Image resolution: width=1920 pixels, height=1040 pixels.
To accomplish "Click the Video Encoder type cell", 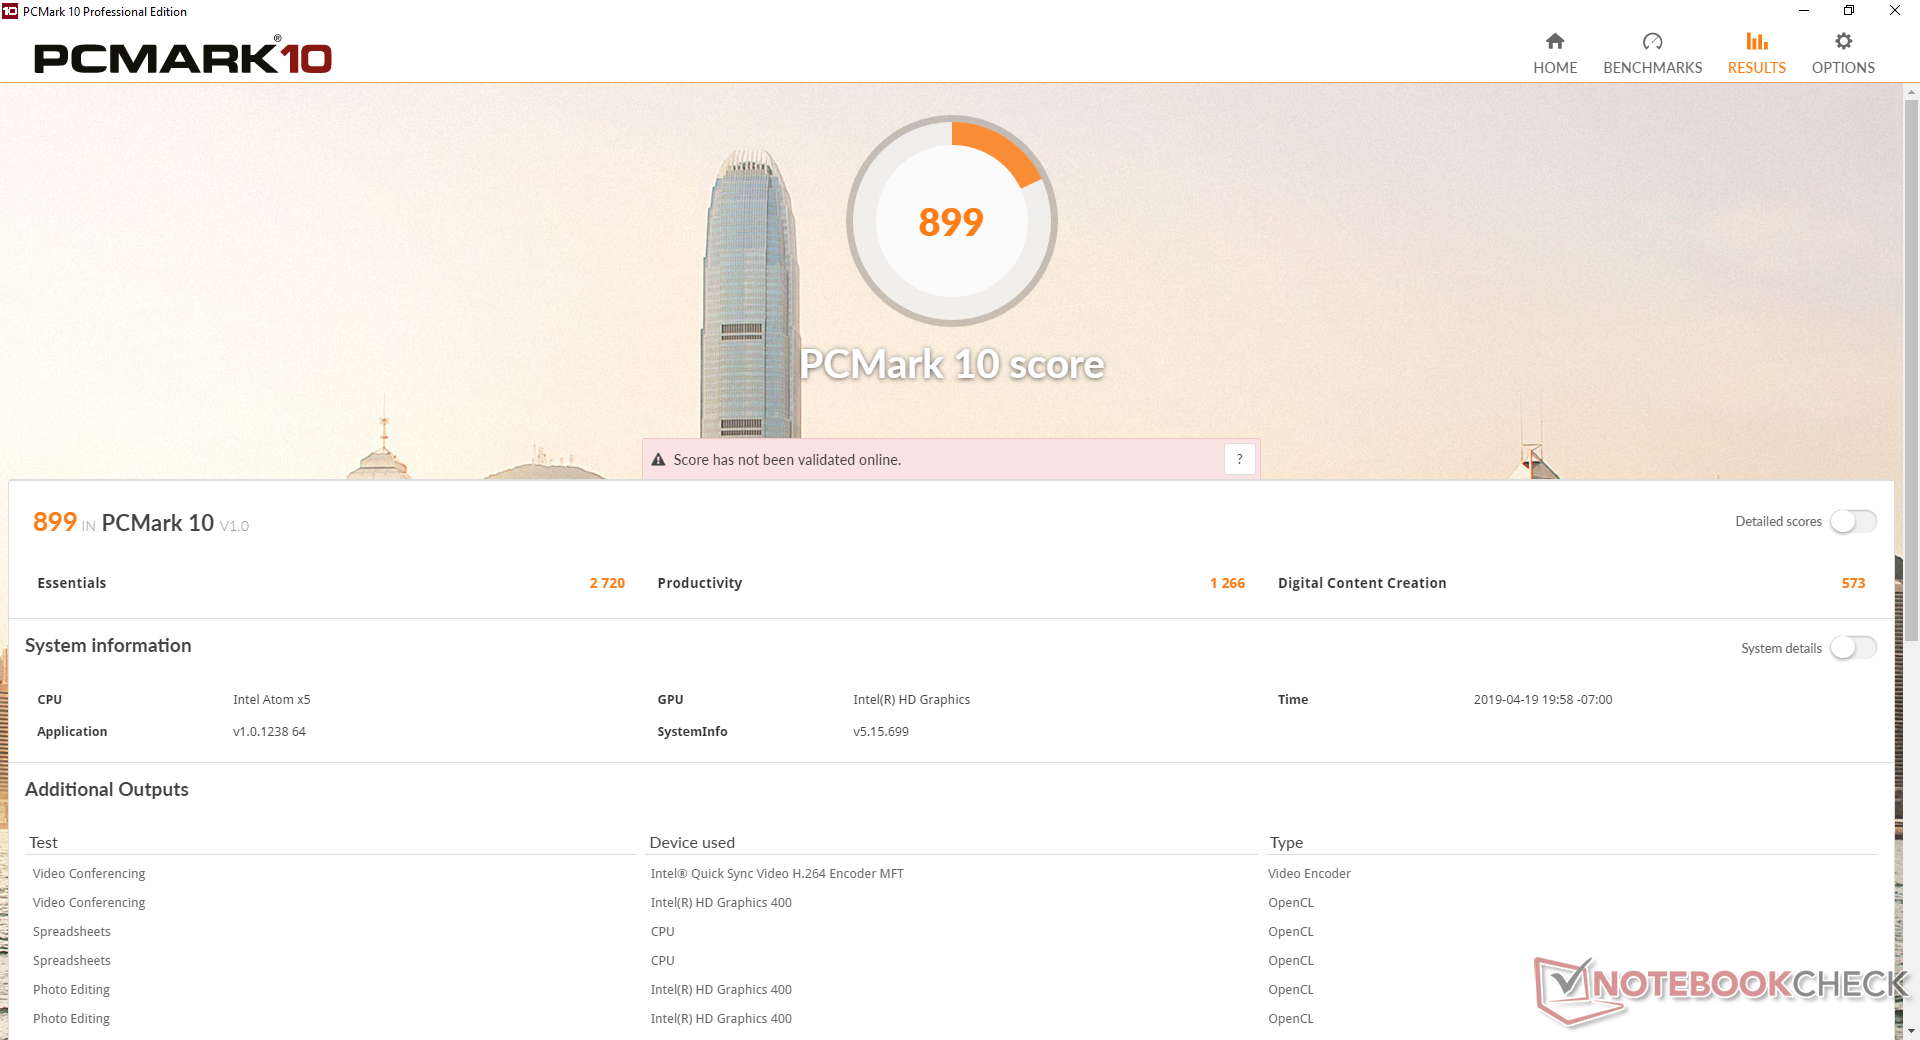I will click(1309, 874).
